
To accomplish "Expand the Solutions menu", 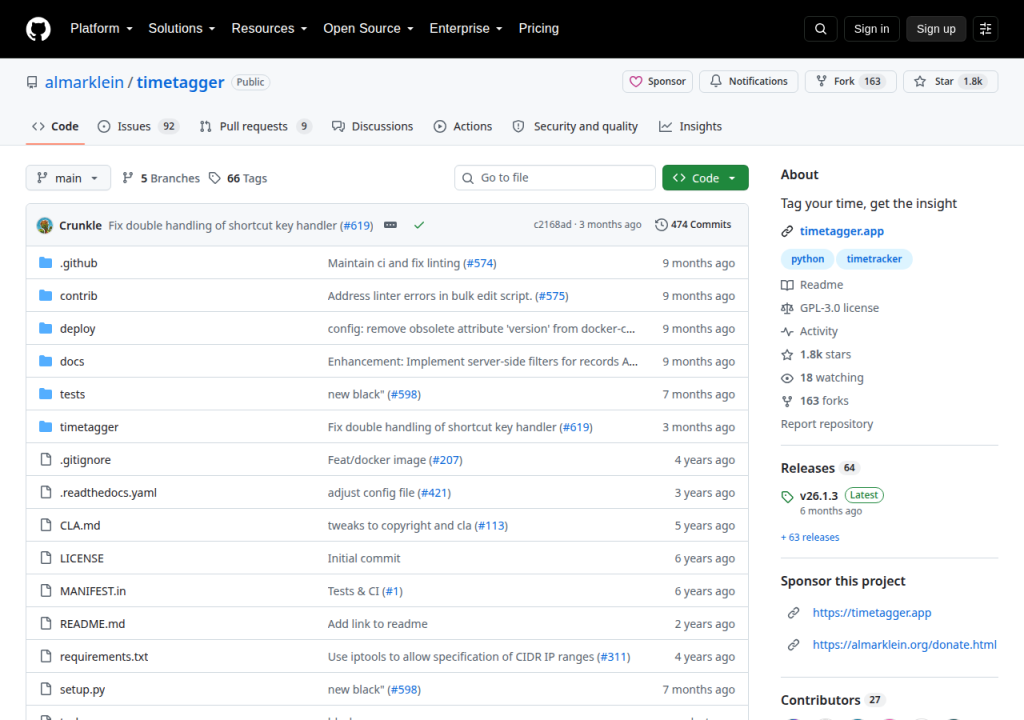I will (182, 29).
